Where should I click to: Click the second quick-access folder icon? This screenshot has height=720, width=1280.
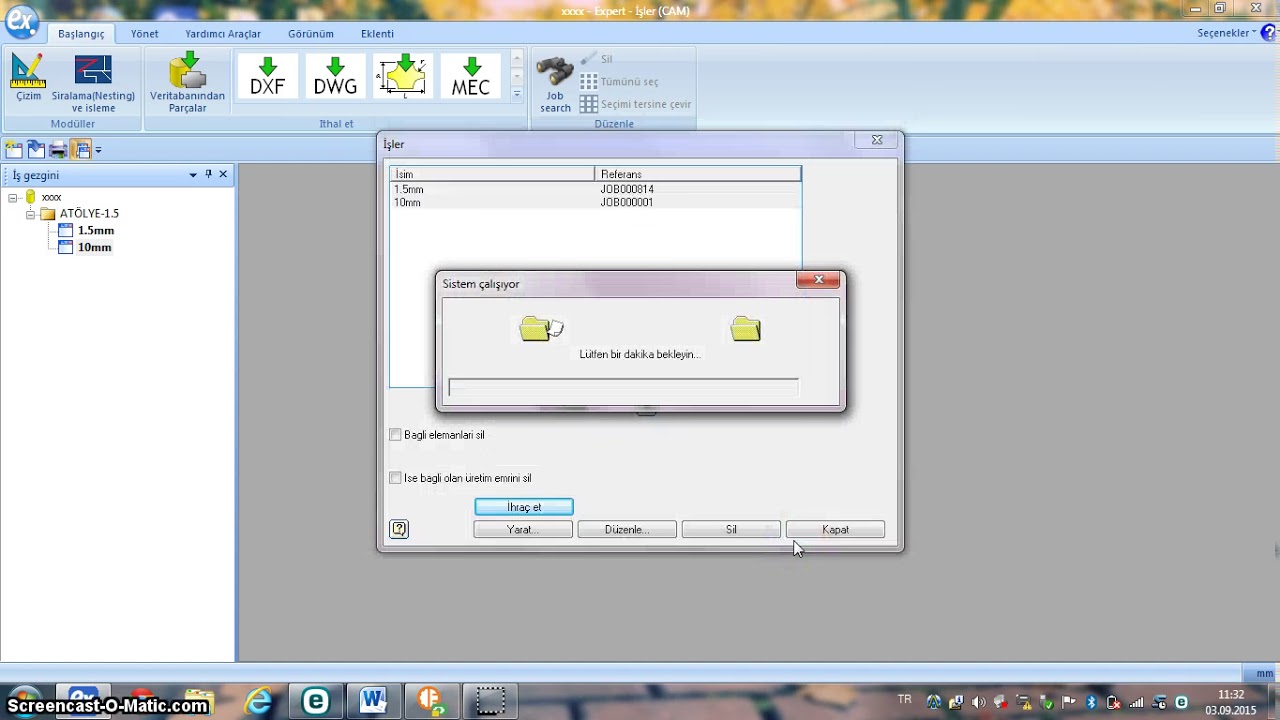click(36, 150)
